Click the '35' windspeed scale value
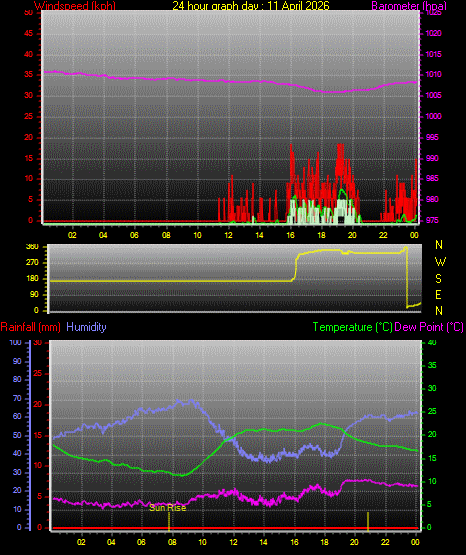Screen dimensions: 466x555 tap(29, 75)
